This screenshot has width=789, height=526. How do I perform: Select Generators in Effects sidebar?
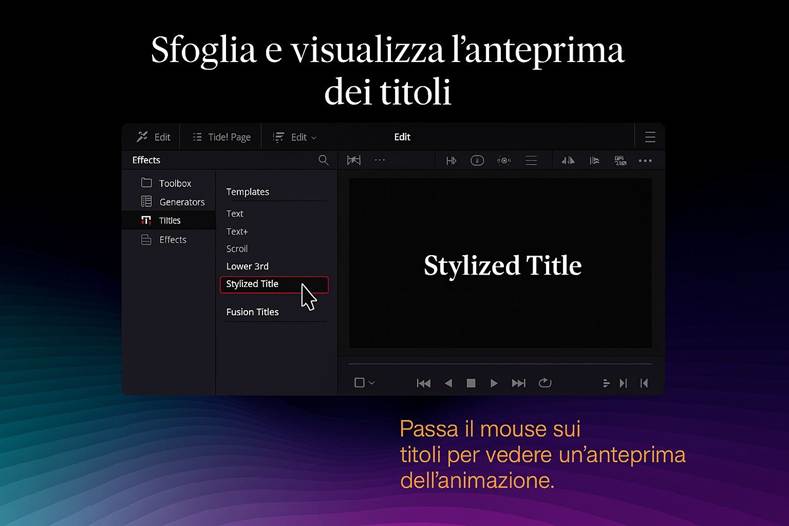[x=169, y=202]
